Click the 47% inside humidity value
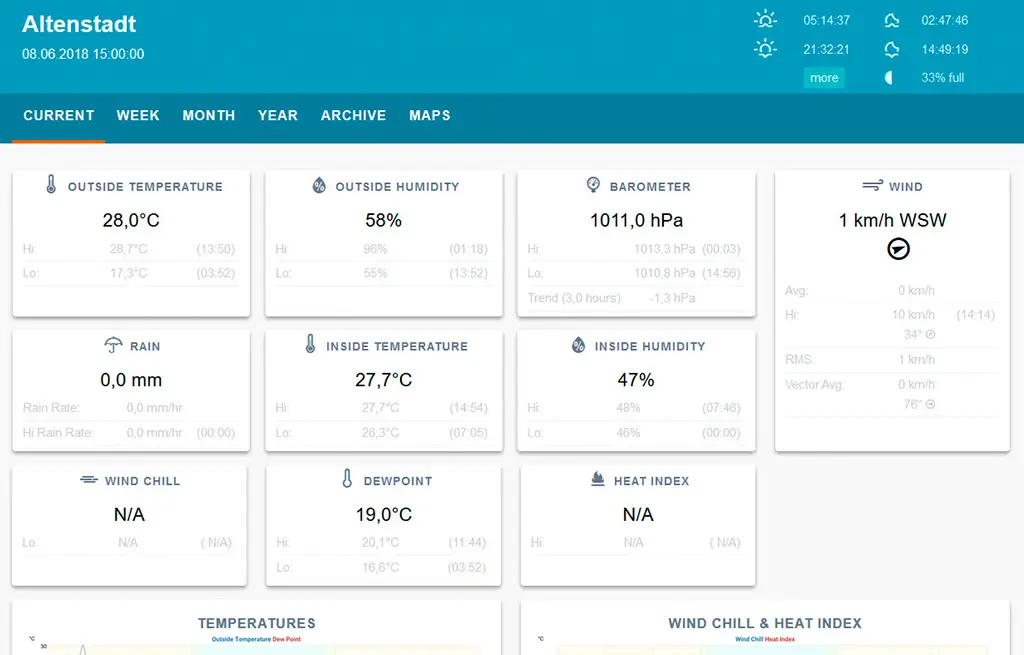 pyautogui.click(x=636, y=379)
